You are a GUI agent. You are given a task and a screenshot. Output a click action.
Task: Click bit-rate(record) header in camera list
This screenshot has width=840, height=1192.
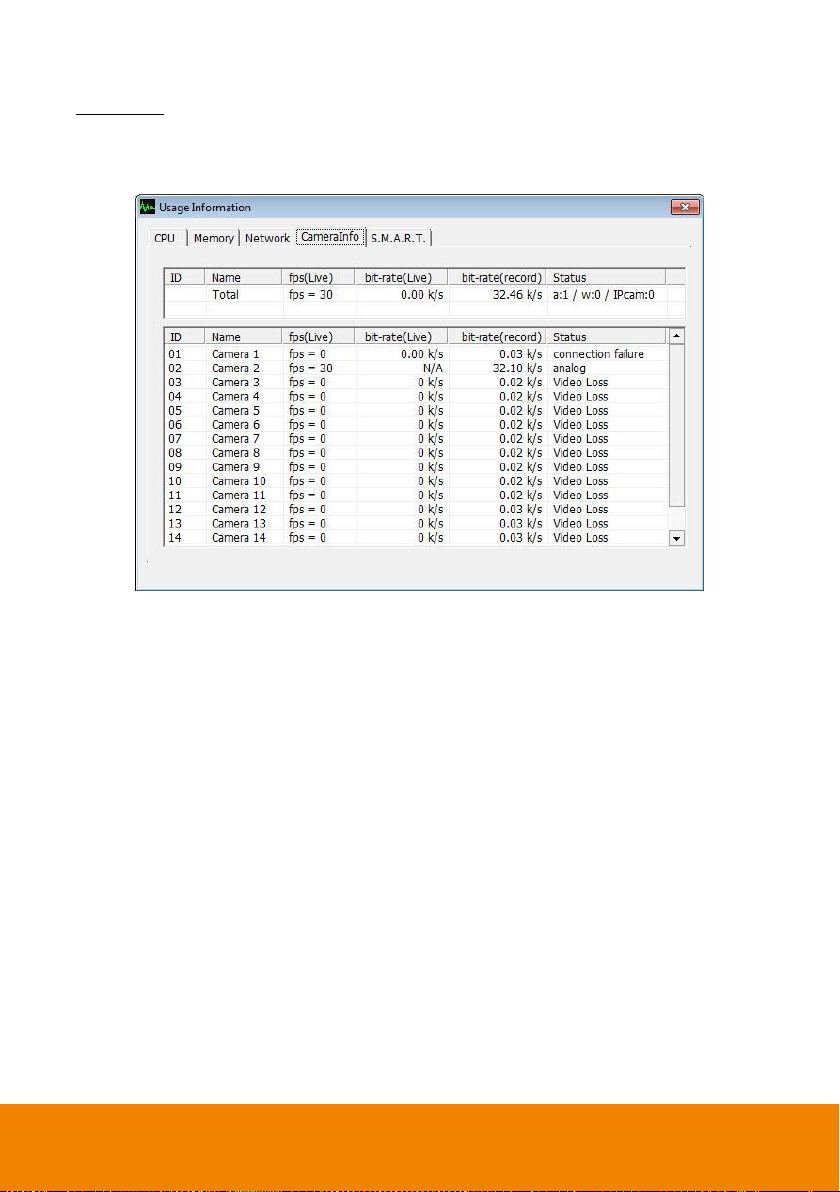[x=498, y=337]
